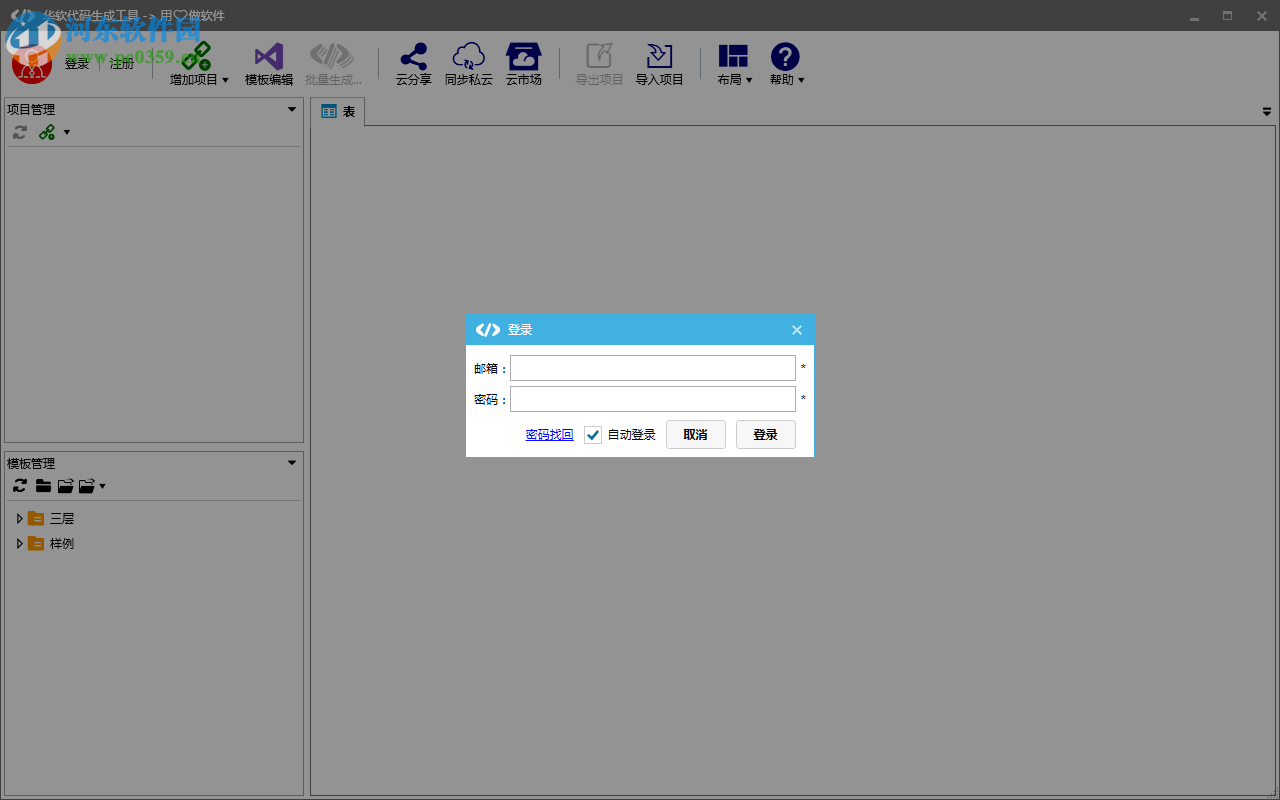
Task: Open the 帮助 help dropdown
Action: (786, 59)
